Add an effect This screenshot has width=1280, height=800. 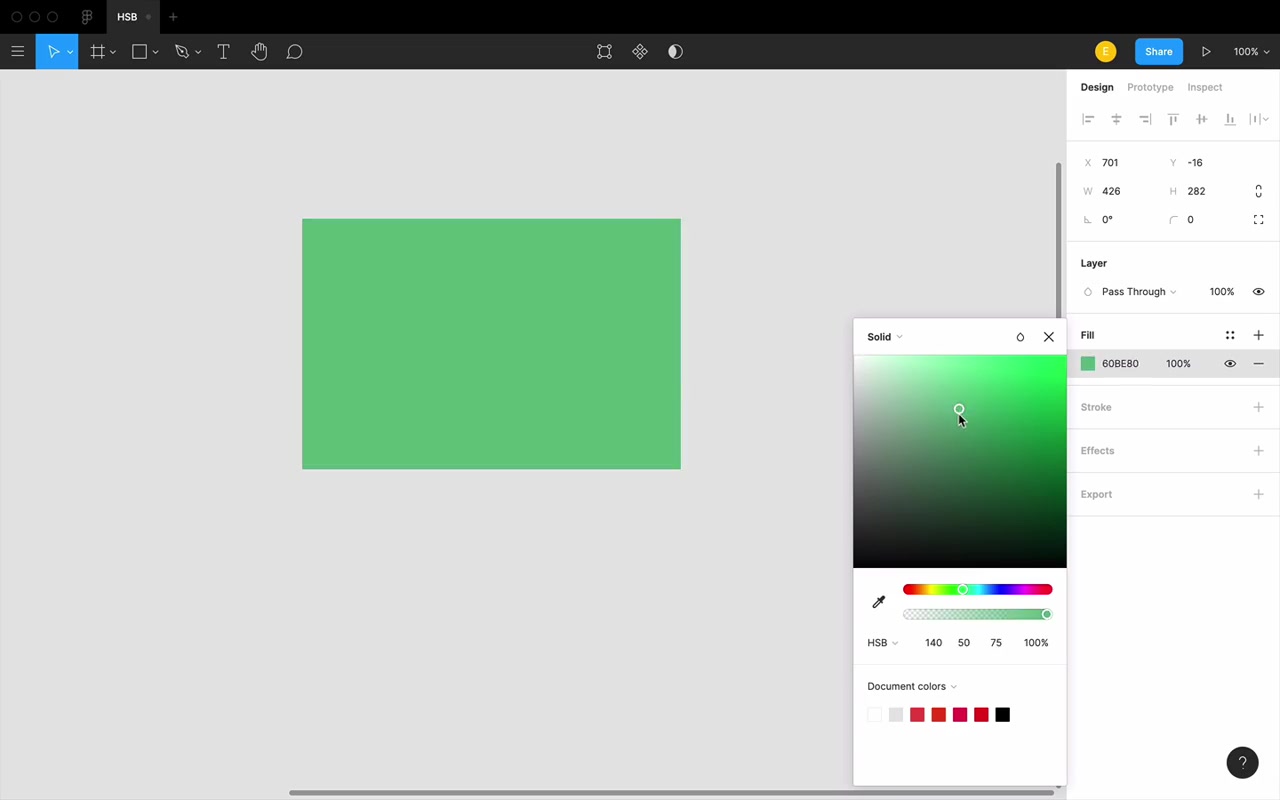coord(1258,451)
